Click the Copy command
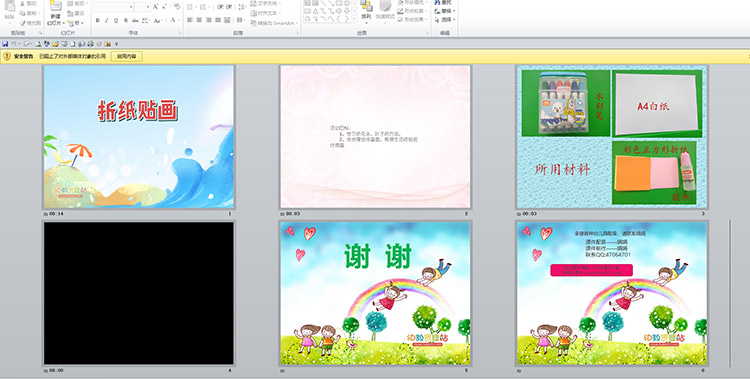Screen dimensions: 750x379 [x=29, y=13]
